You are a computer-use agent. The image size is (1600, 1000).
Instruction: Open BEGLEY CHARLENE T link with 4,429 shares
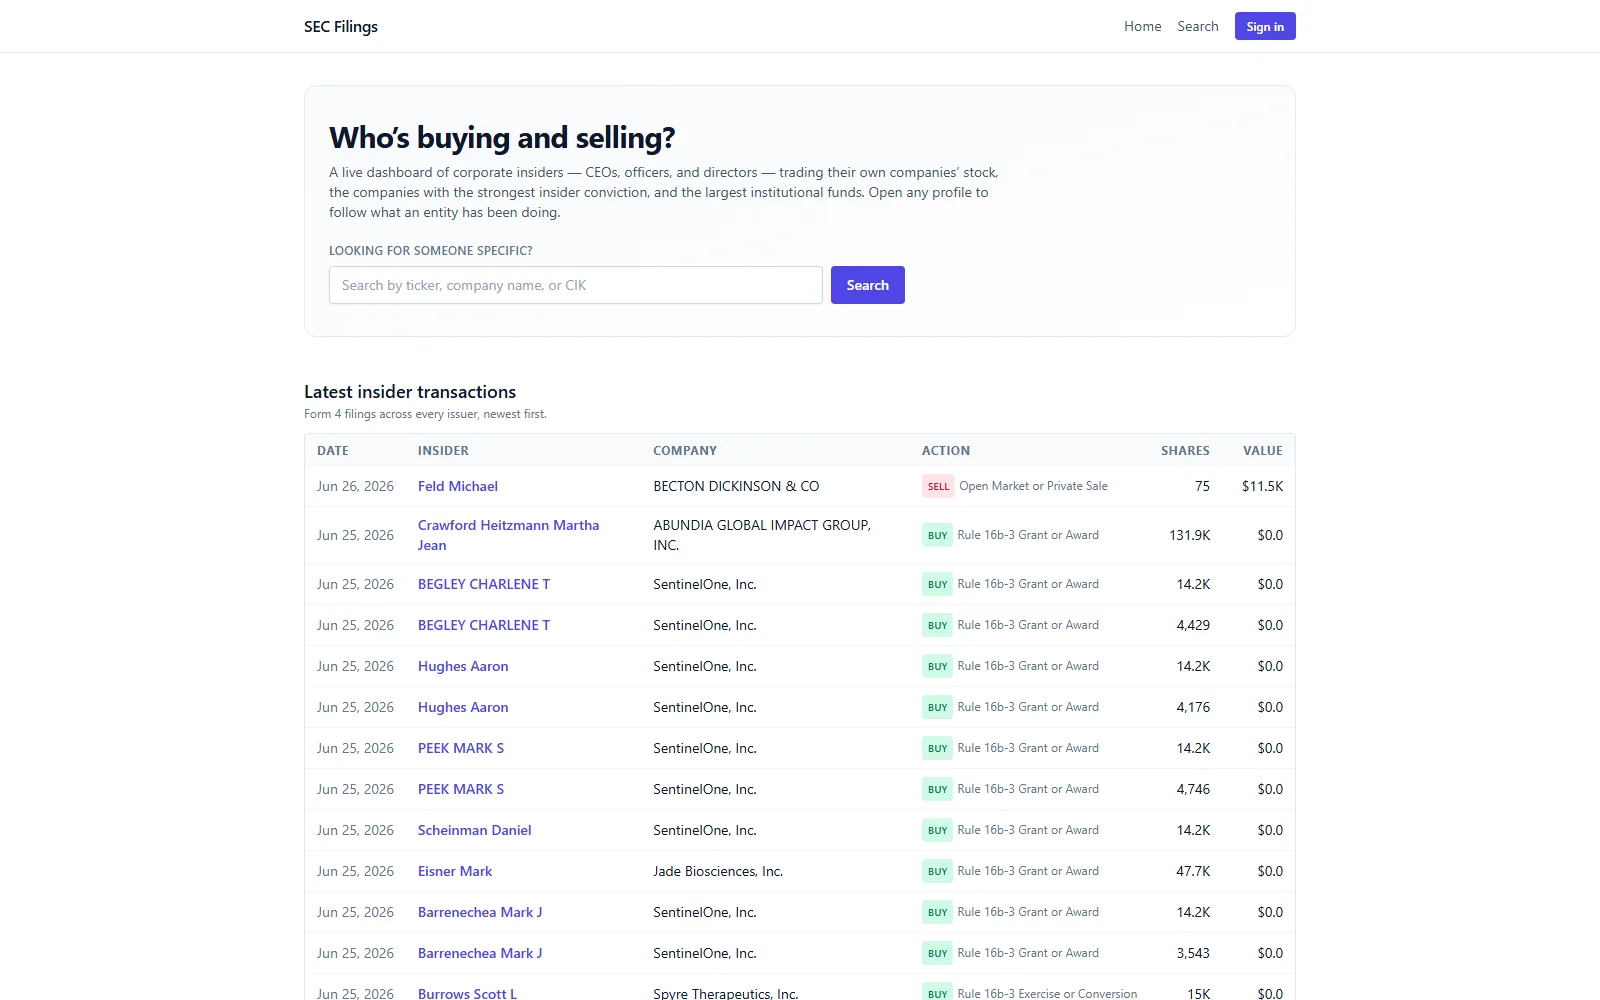pos(484,625)
